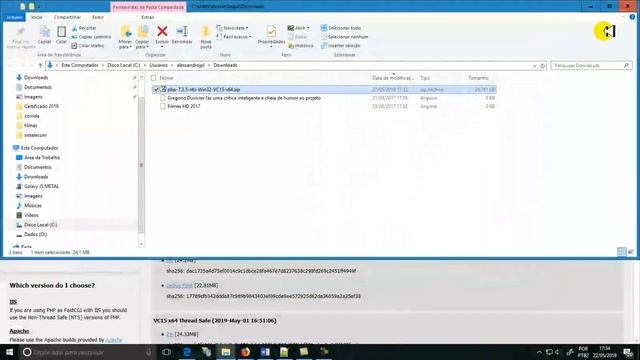Image resolution: width=640 pixels, height=360 pixels.
Task: Sort by the Data de modificação column
Action: pos(393,78)
